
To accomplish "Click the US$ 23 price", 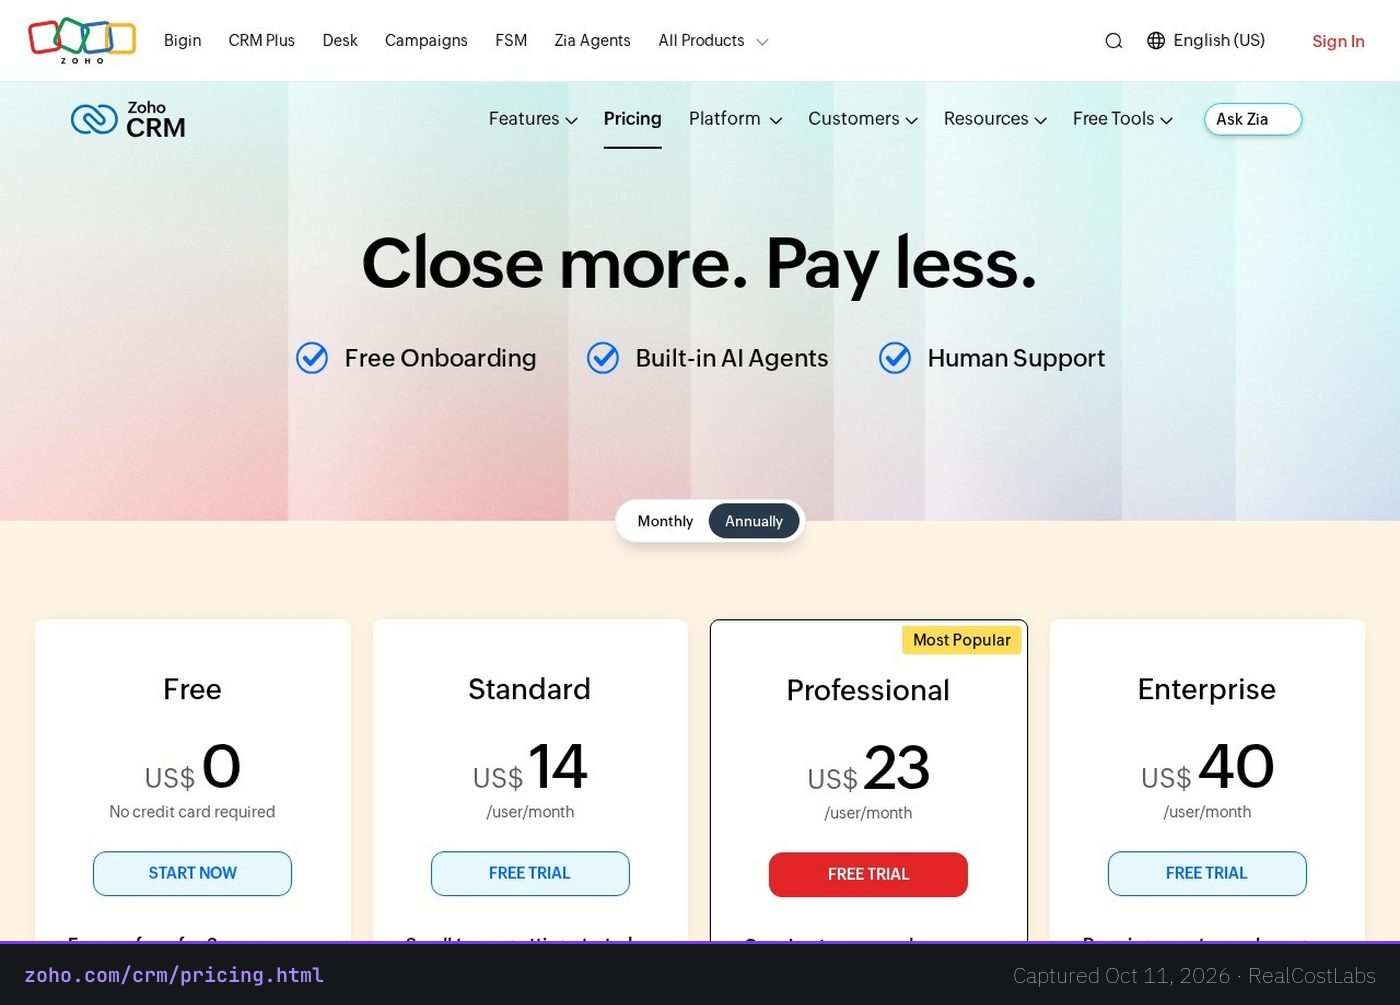I will pos(868,768).
